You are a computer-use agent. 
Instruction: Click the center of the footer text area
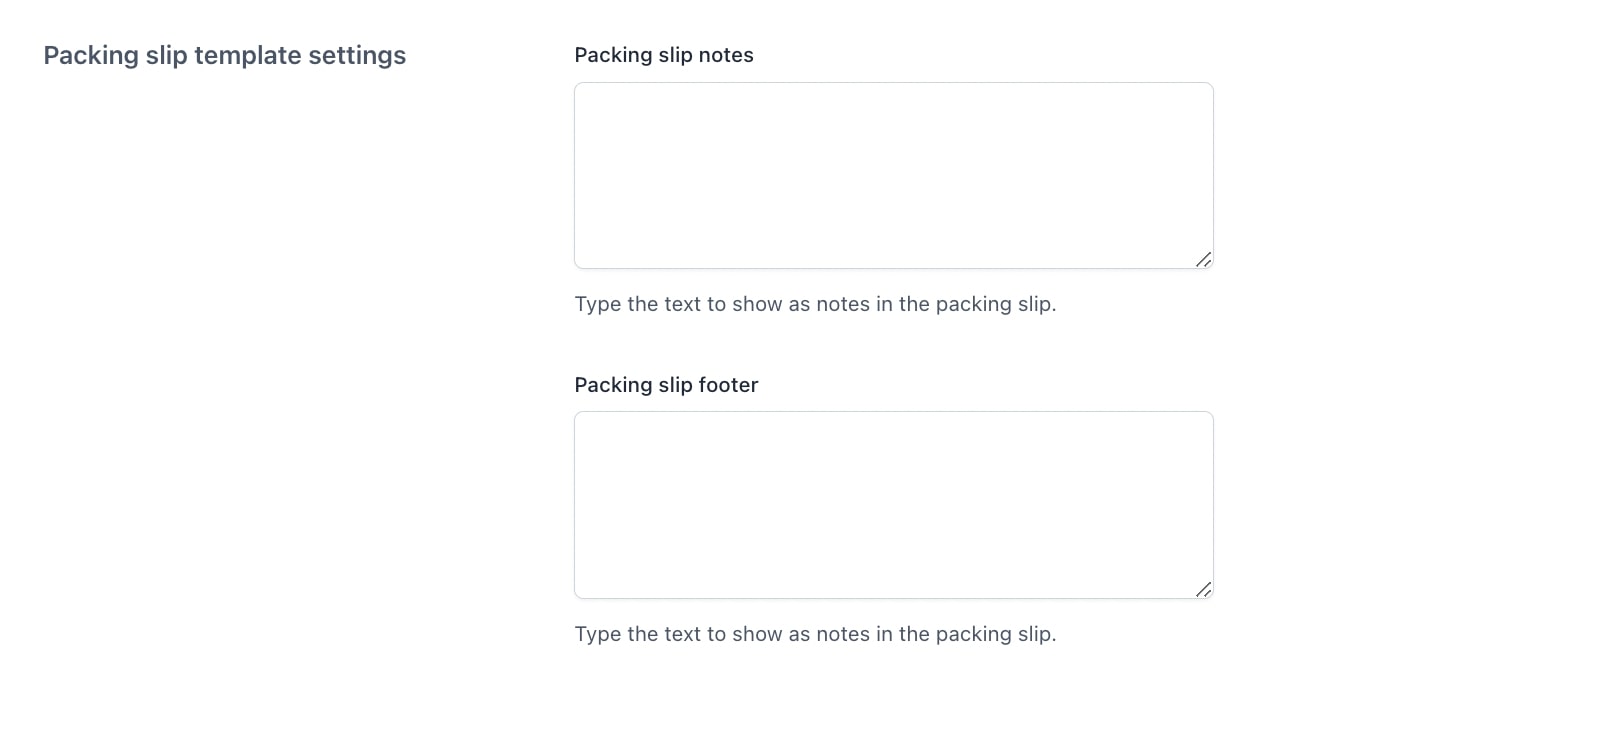click(893, 505)
